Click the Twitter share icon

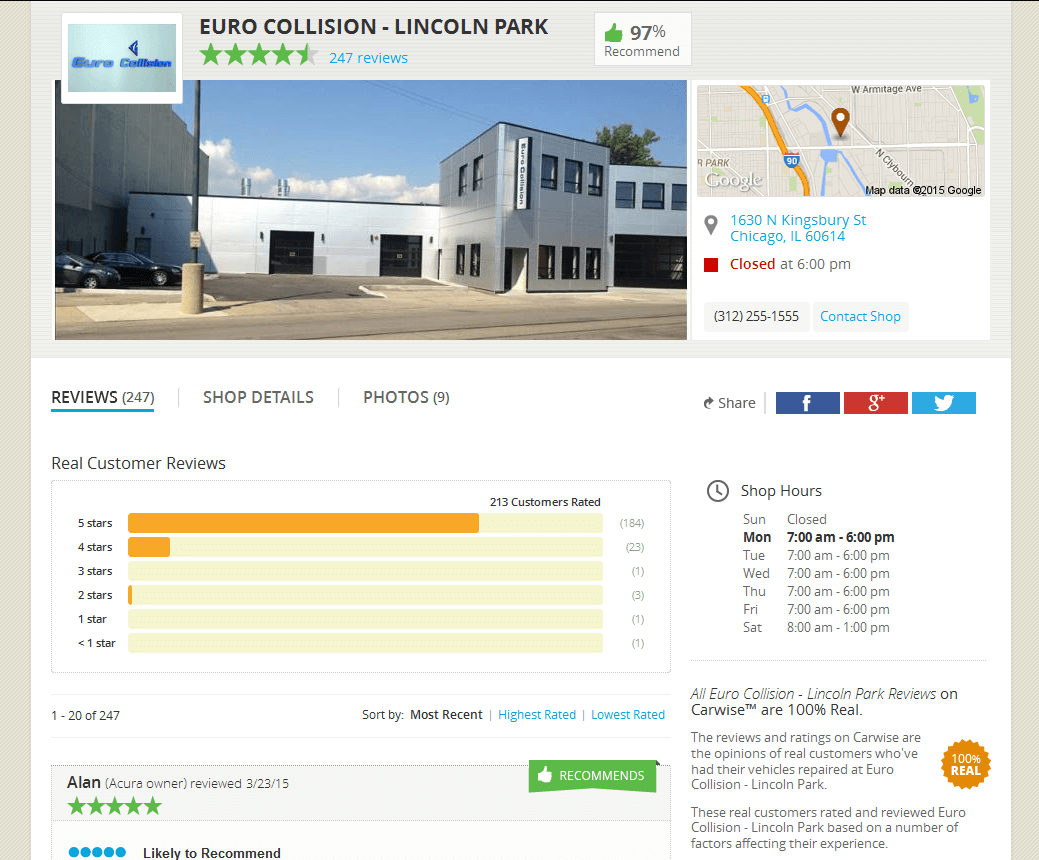coord(944,403)
